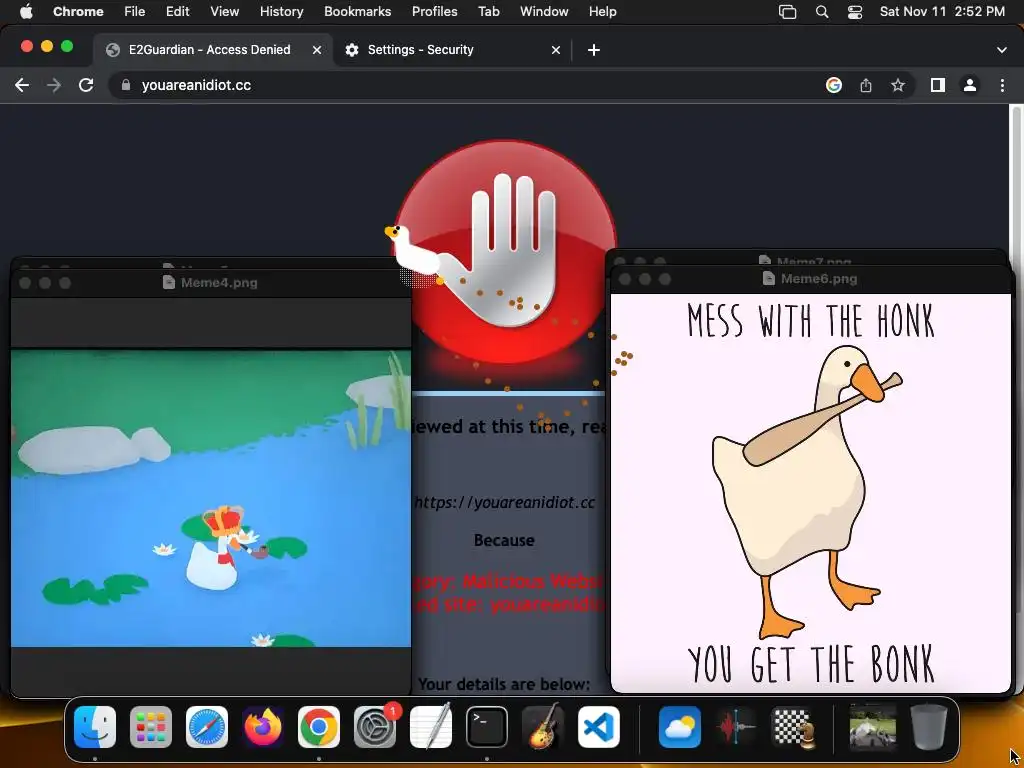Screen dimensions: 1024x768
Task: Open Chrome's three-dot menu
Action: click(1002, 86)
